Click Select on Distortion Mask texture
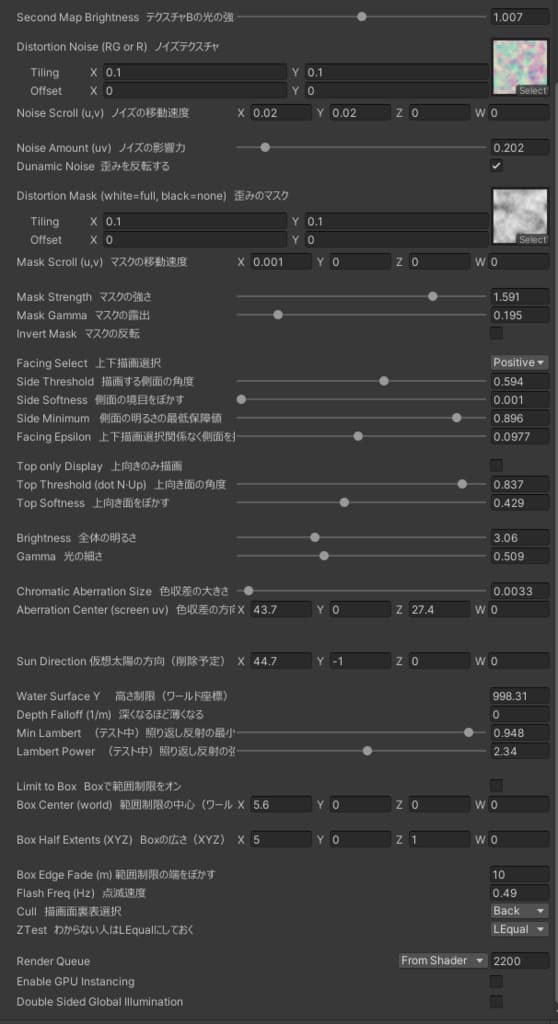558x1024 pixels. pyautogui.click(x=533, y=240)
